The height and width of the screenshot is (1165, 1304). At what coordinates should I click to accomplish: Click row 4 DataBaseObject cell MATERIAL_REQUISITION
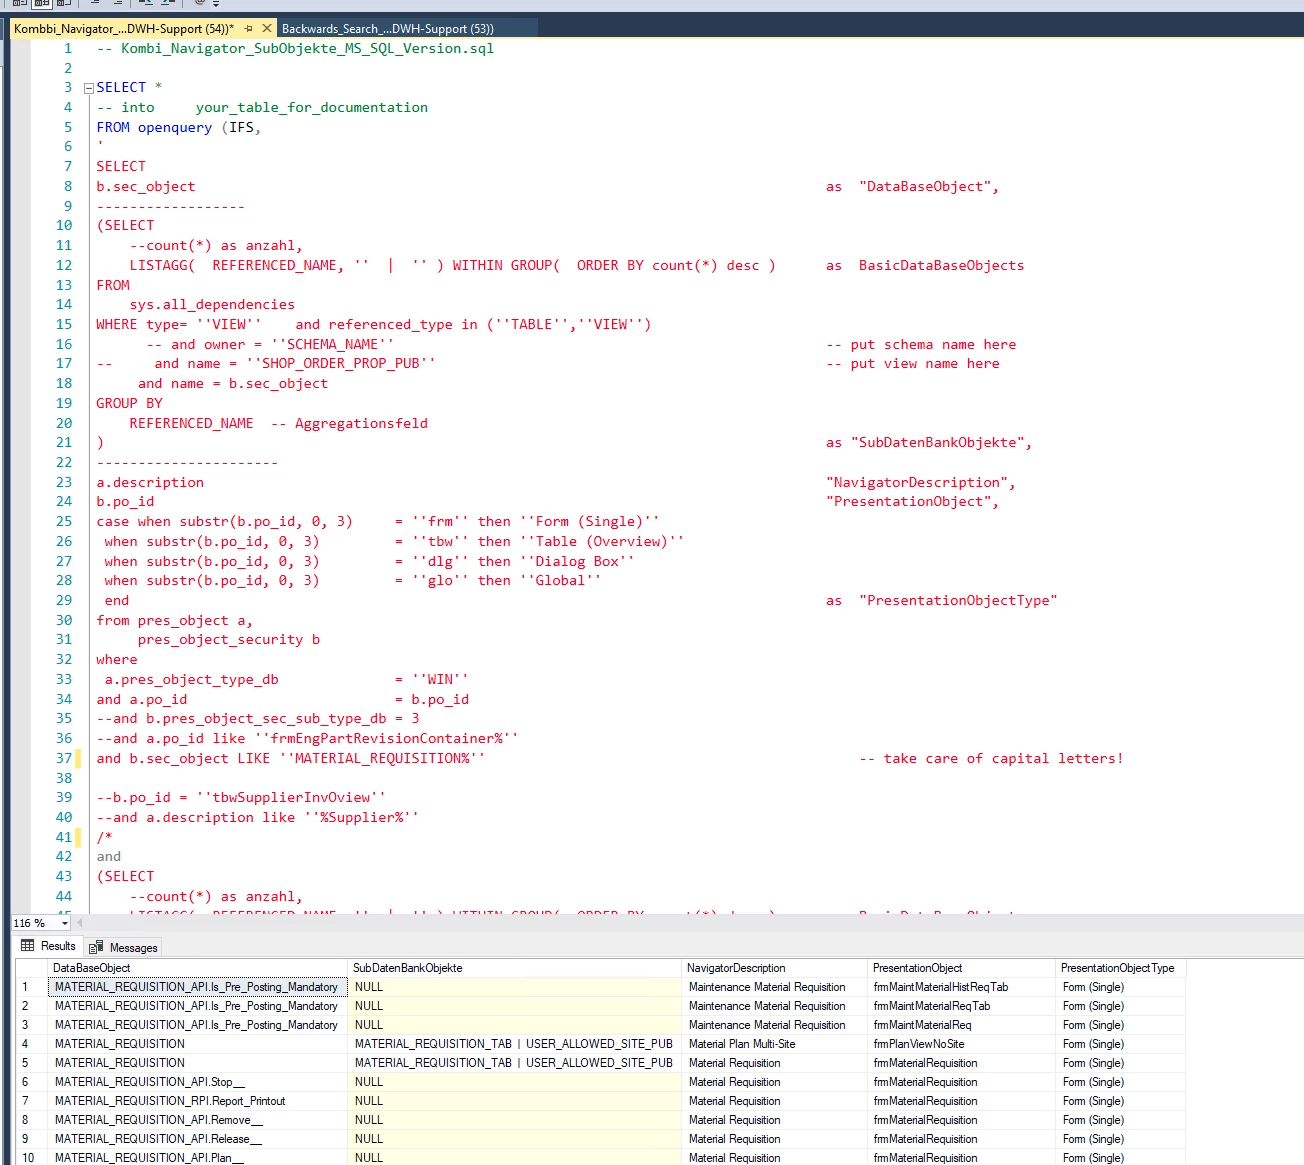point(198,1044)
